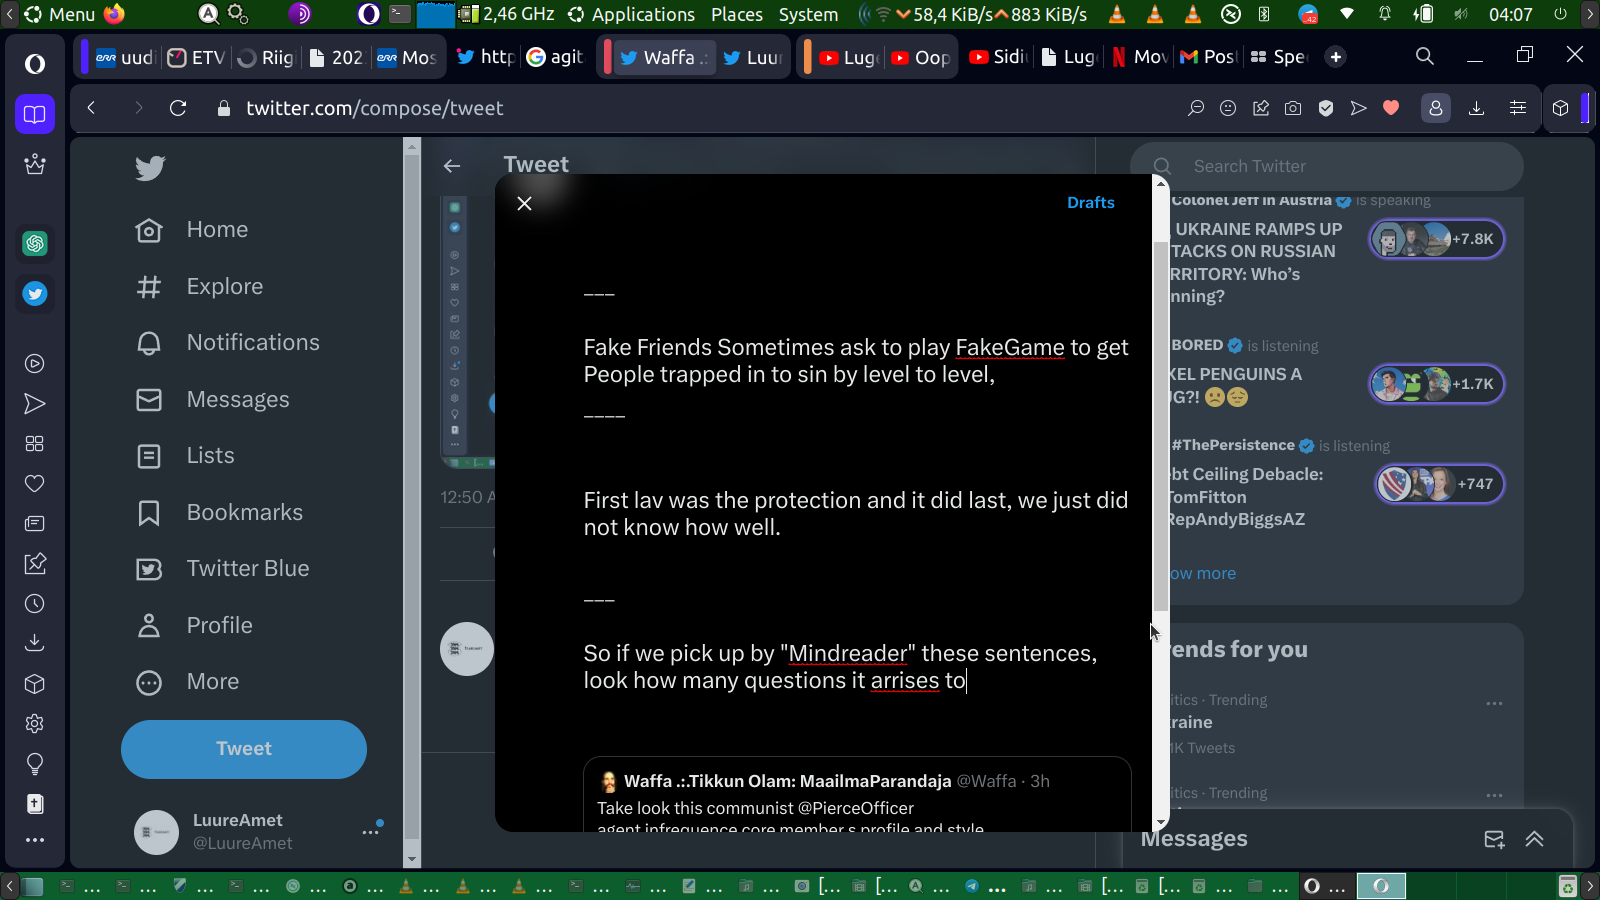This screenshot has width=1600, height=900.
Task: Click the back arrow beside Tweet heading
Action: 452,166
